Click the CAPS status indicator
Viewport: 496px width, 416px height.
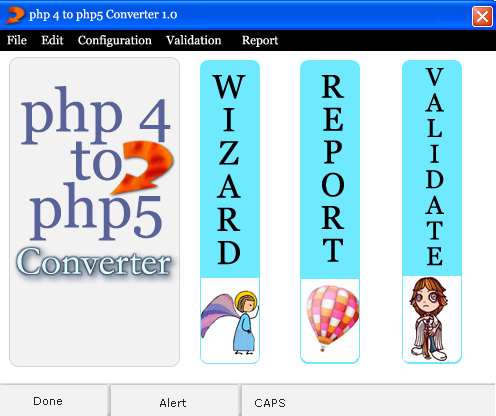(270, 403)
